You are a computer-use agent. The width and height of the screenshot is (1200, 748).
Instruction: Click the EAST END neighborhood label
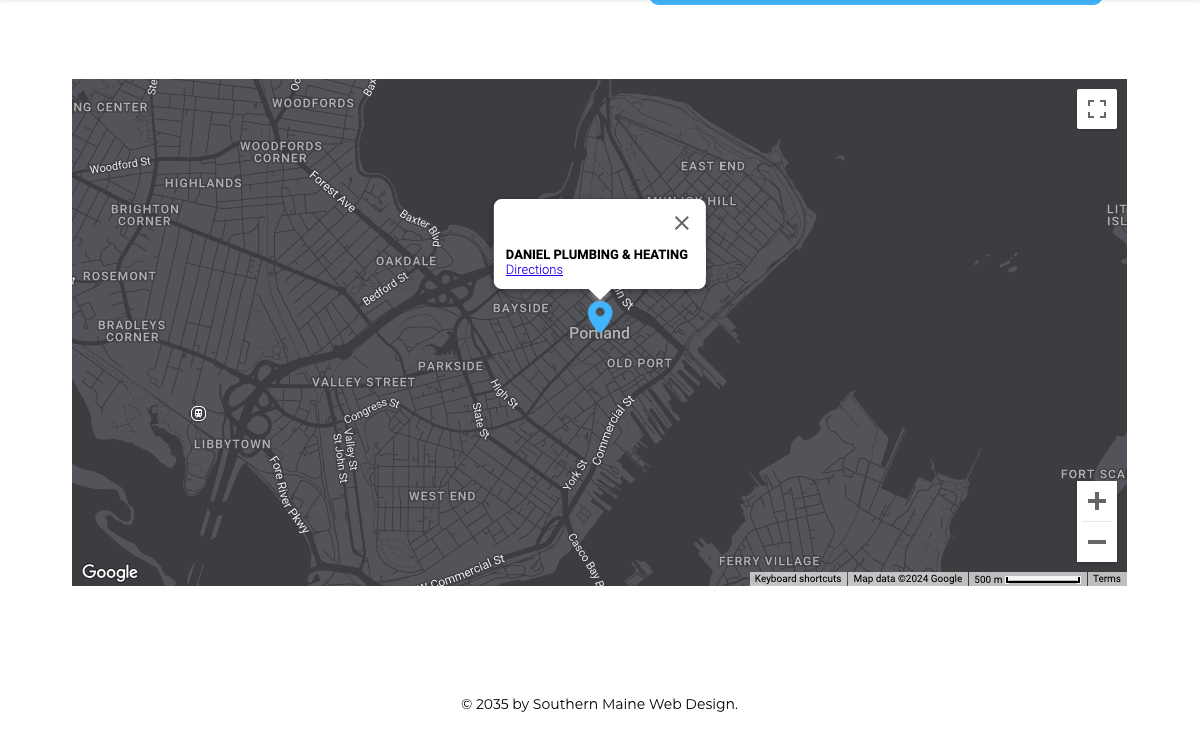(713, 166)
